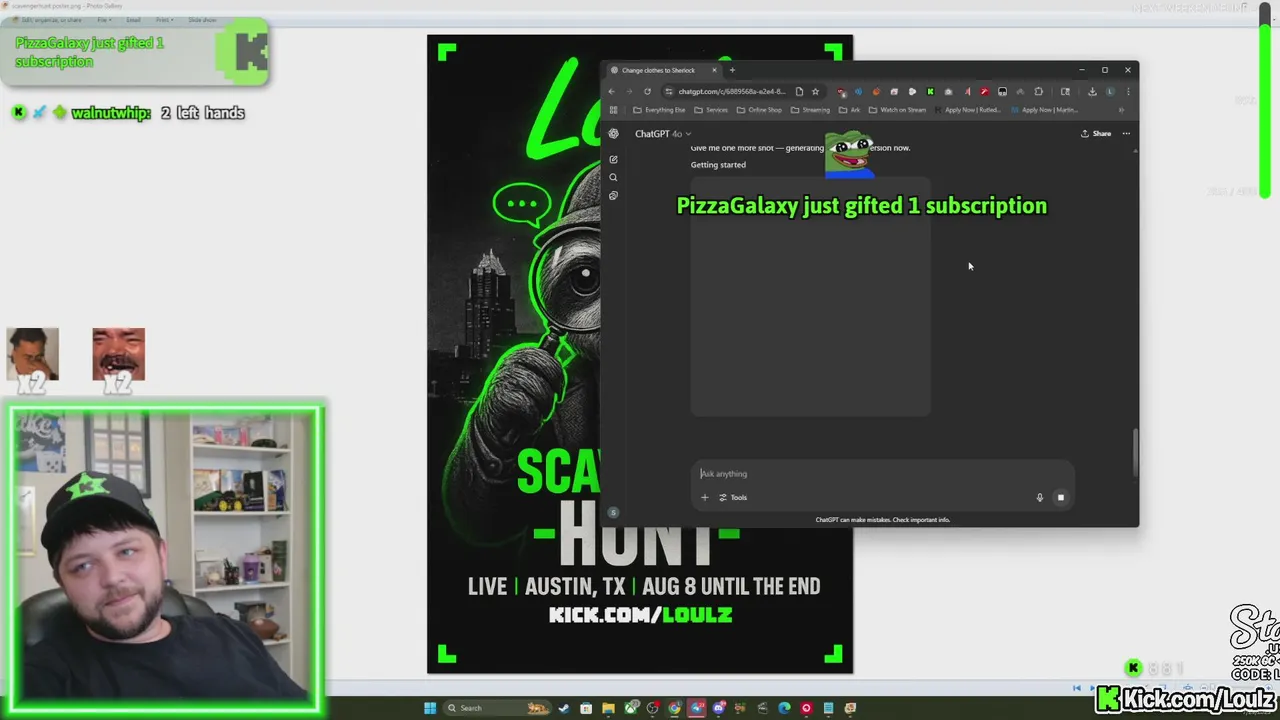Open the browser downloads icon
1280x720 pixels.
[x=1092, y=92]
